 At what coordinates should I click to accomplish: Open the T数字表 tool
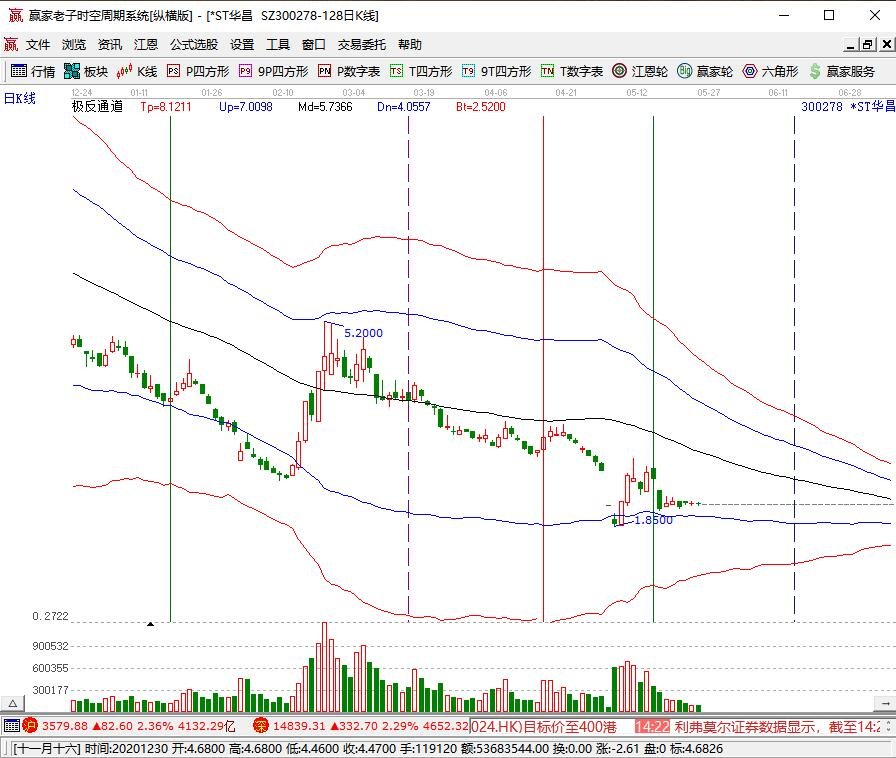pos(572,71)
